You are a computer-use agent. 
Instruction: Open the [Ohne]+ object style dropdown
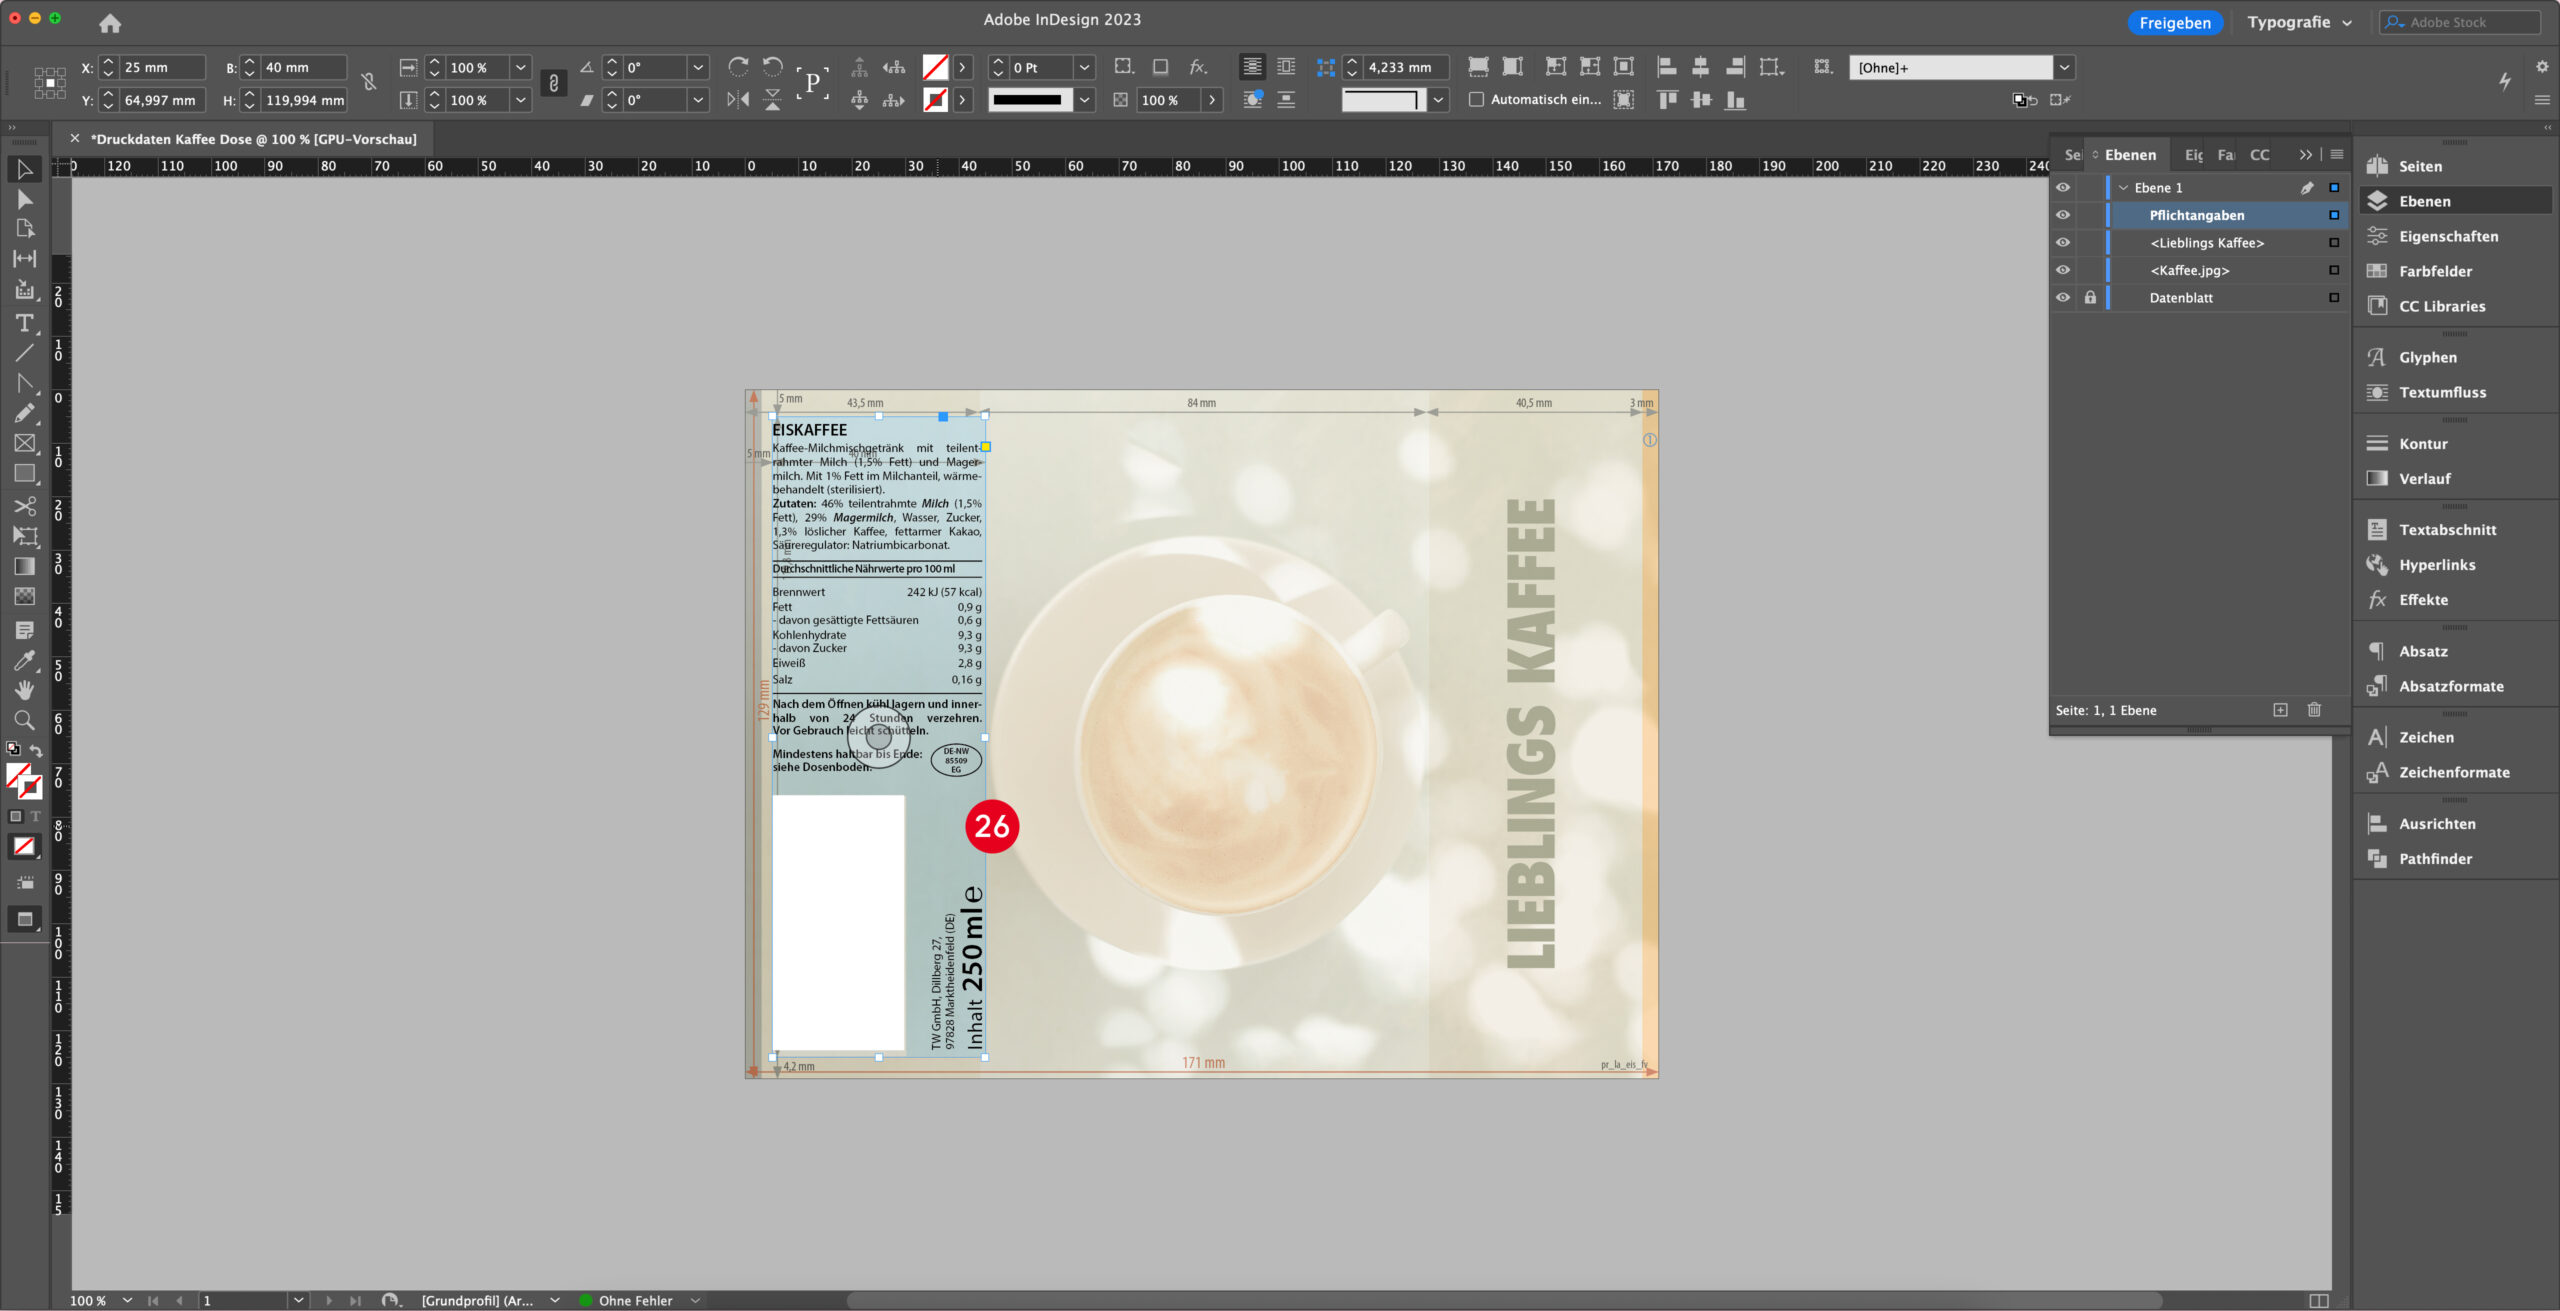tap(2064, 67)
